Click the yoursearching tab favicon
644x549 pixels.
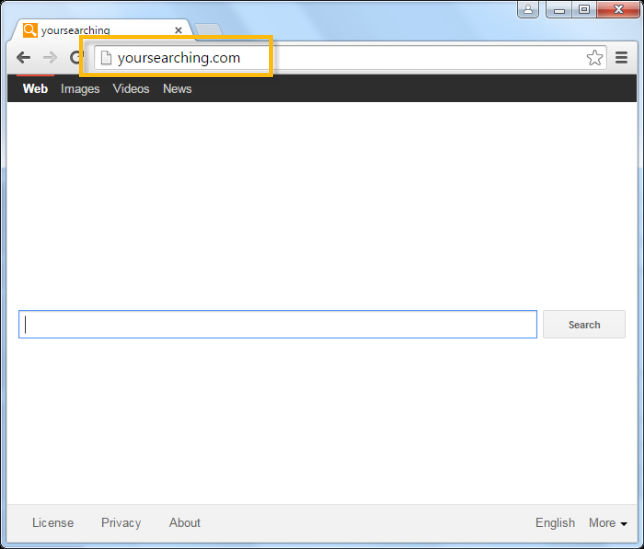[x=30, y=30]
